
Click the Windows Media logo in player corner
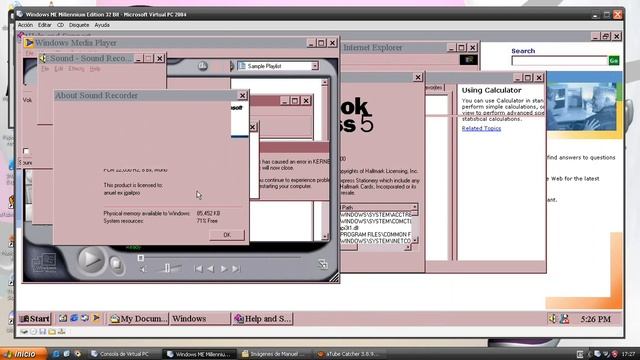tap(44, 262)
